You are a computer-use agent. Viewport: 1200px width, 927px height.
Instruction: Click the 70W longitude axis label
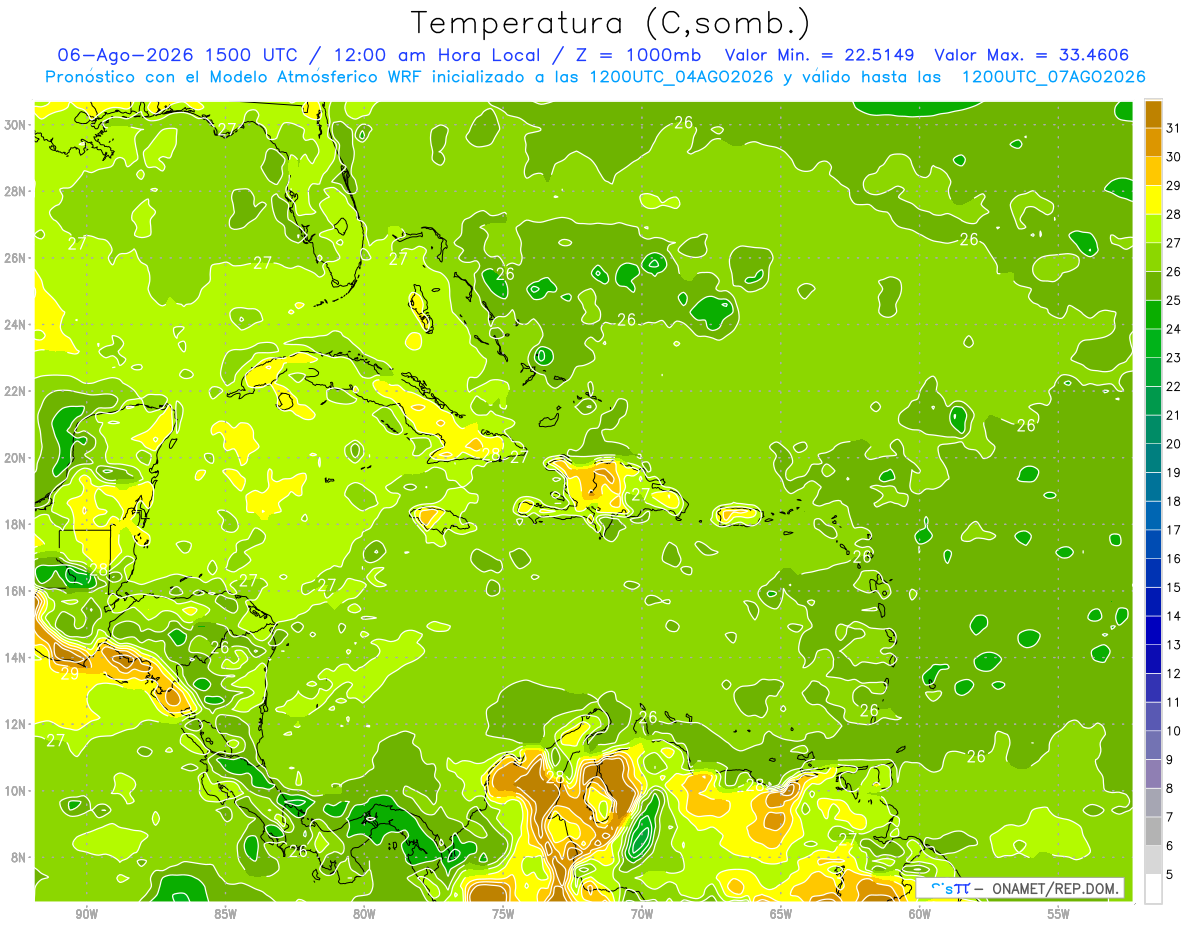point(642,914)
